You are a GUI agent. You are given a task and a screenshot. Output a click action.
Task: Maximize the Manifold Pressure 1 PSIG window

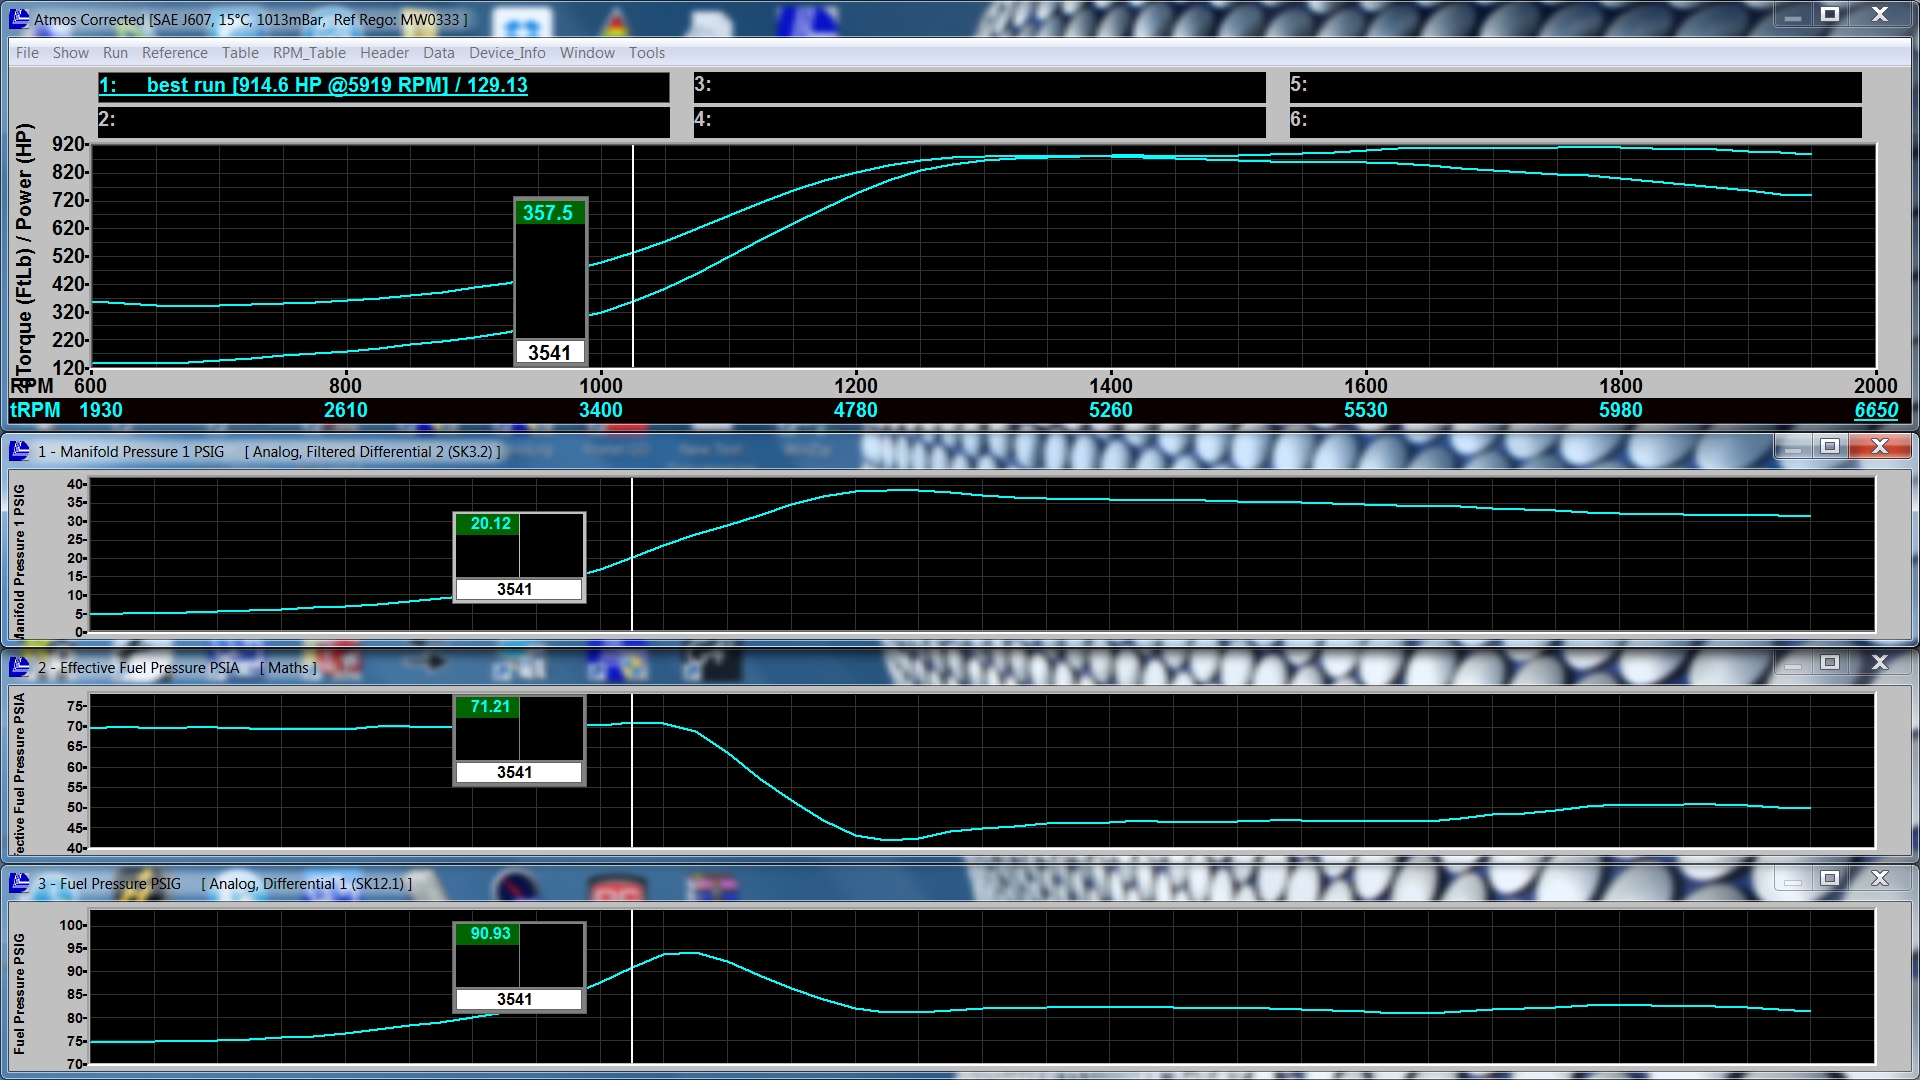(1830, 446)
